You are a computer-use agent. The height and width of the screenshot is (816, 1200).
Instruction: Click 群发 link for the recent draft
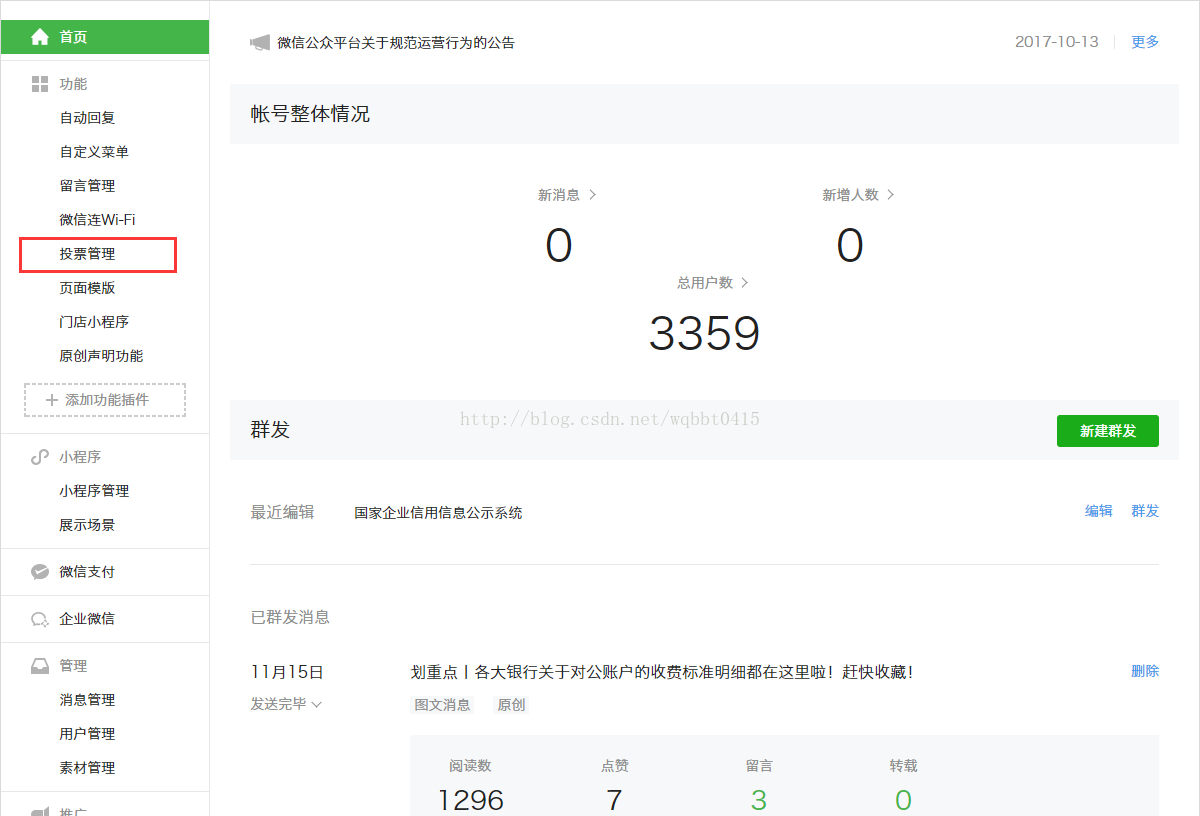click(x=1145, y=511)
